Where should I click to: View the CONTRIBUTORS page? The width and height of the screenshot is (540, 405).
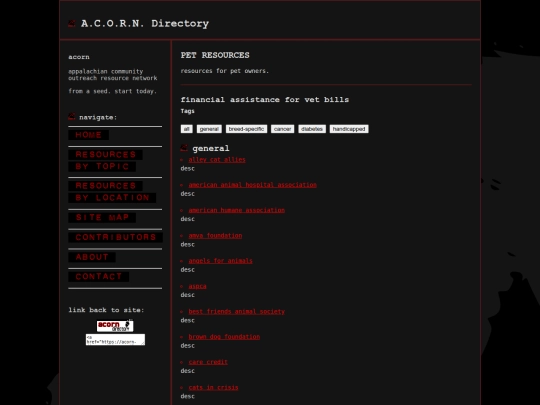115,237
